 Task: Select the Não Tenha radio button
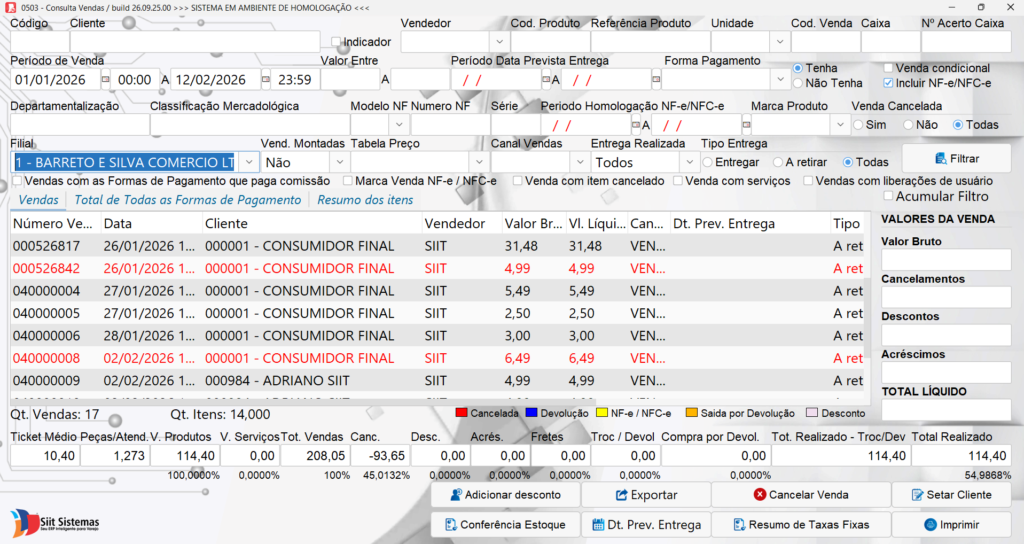point(798,83)
